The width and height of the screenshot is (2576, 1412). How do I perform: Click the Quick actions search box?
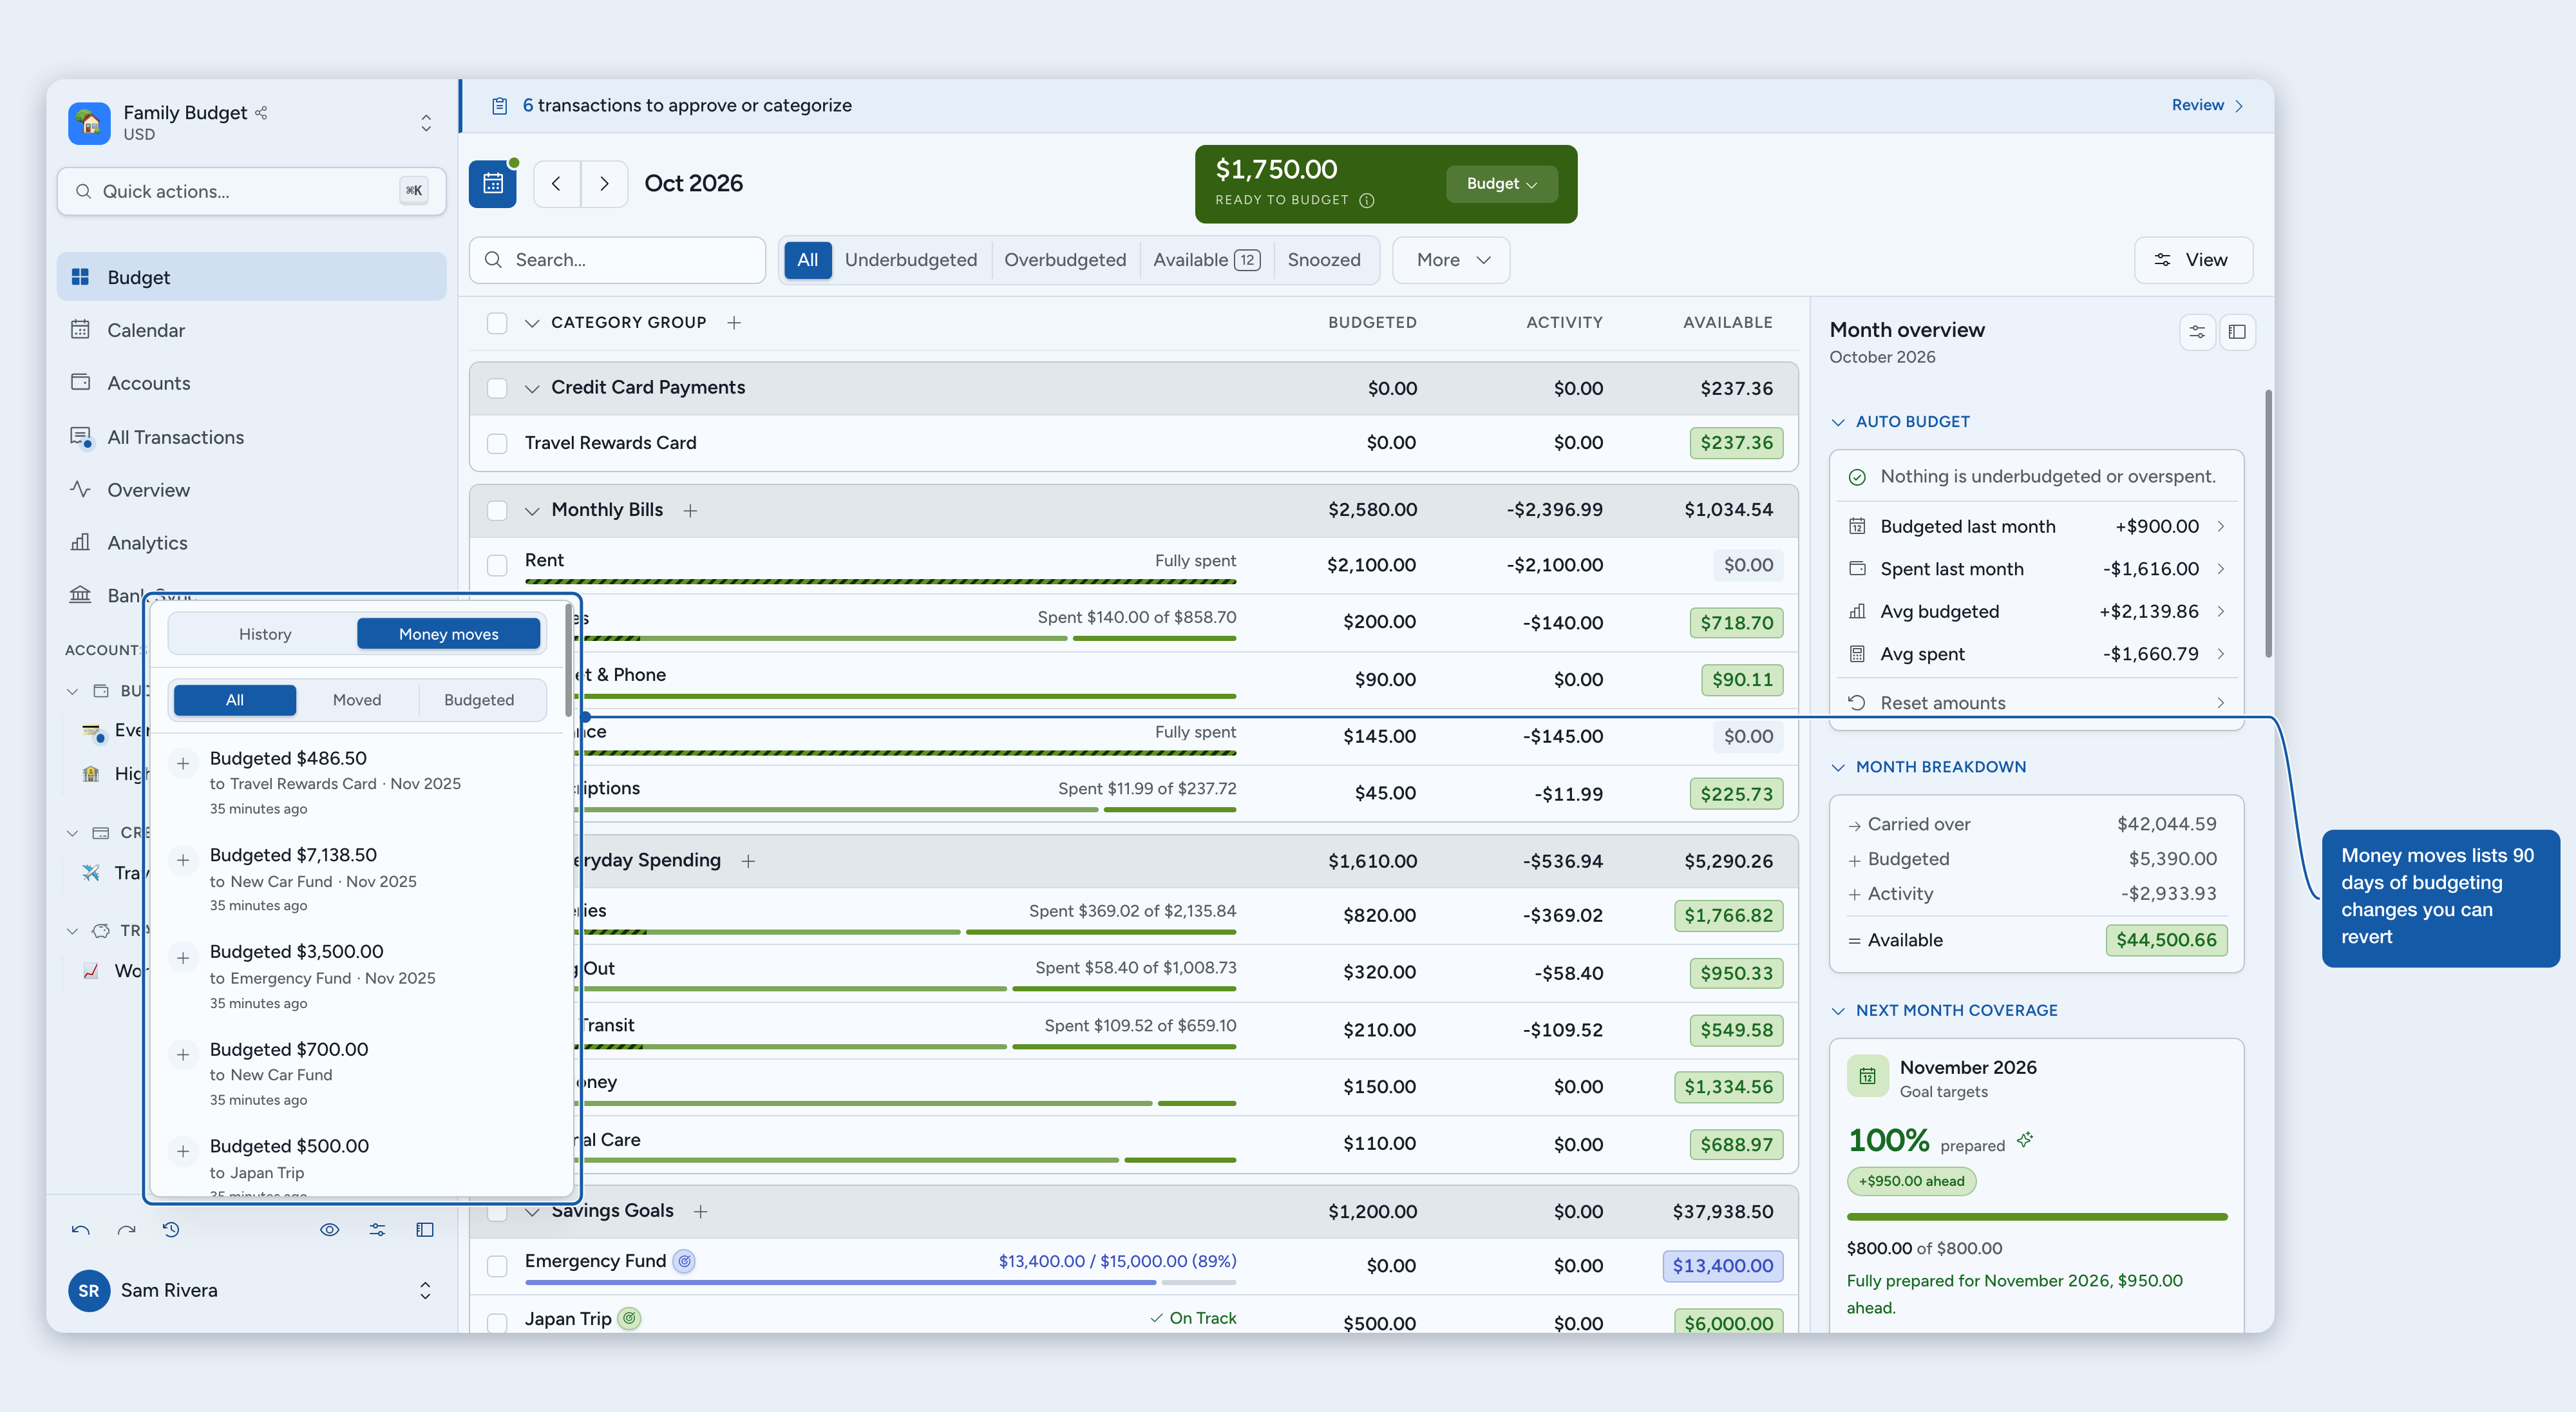pyautogui.click(x=251, y=191)
